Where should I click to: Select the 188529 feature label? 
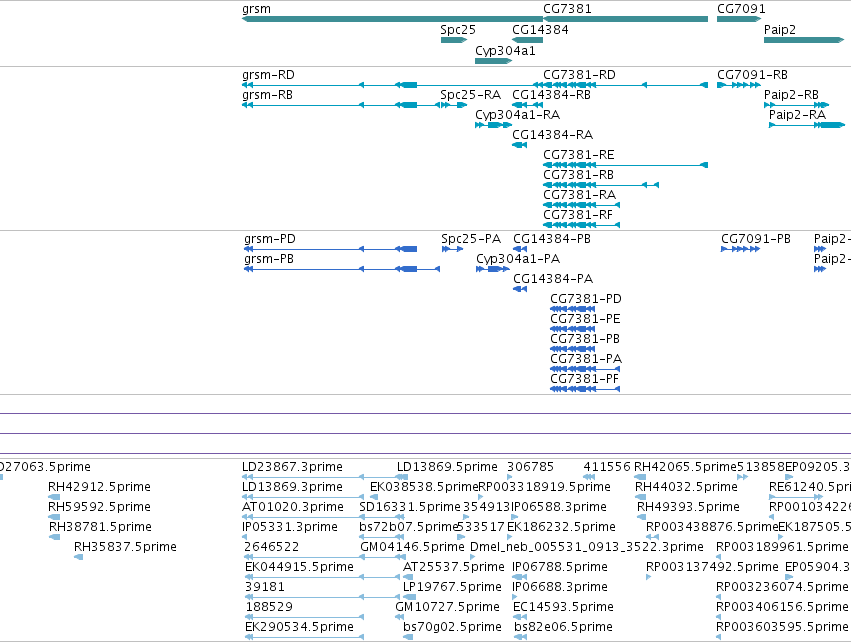(x=269, y=607)
